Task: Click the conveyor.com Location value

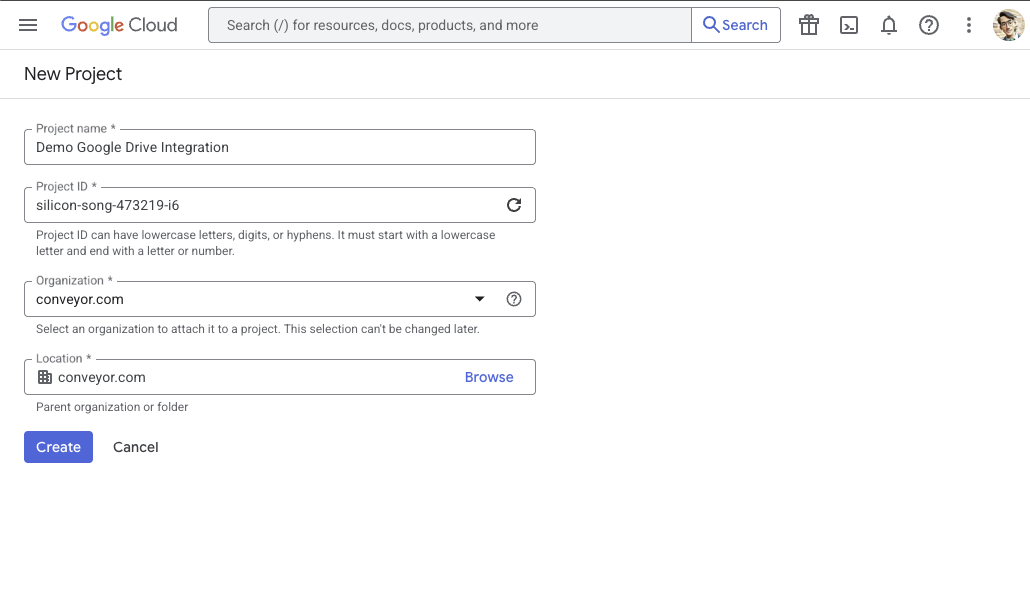Action: pos(102,377)
